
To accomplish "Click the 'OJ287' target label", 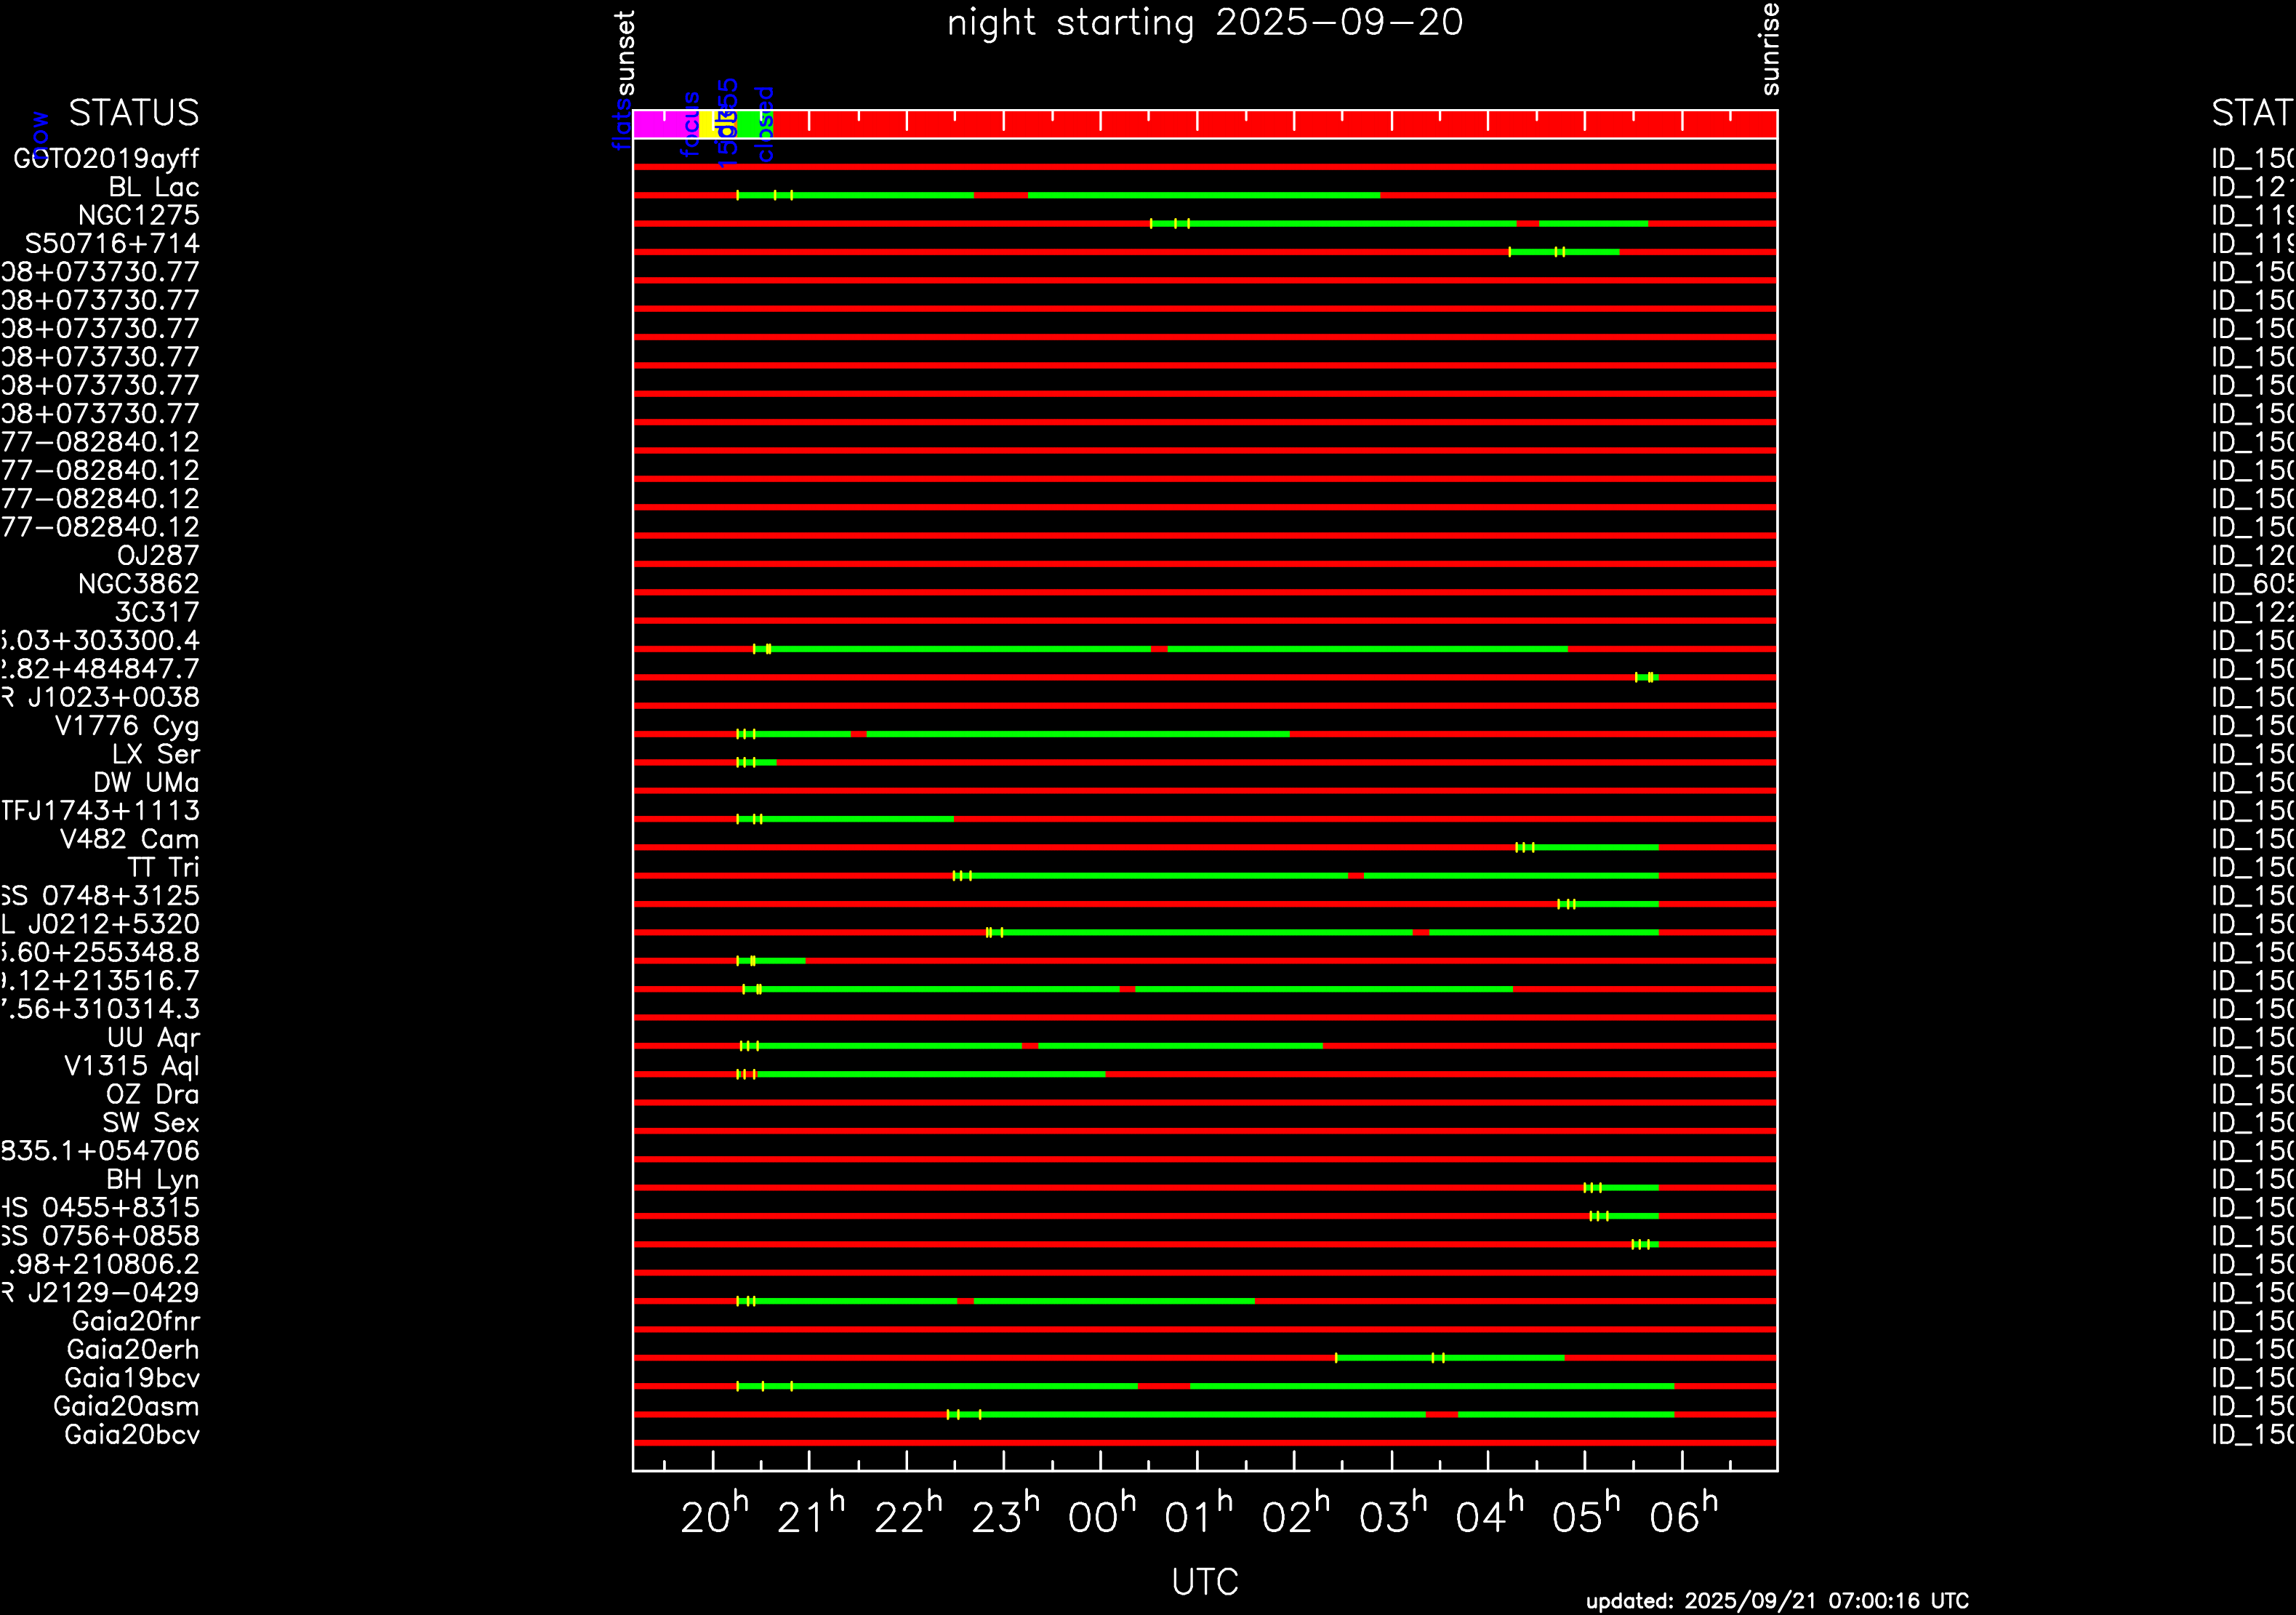I will pyautogui.click(x=158, y=555).
